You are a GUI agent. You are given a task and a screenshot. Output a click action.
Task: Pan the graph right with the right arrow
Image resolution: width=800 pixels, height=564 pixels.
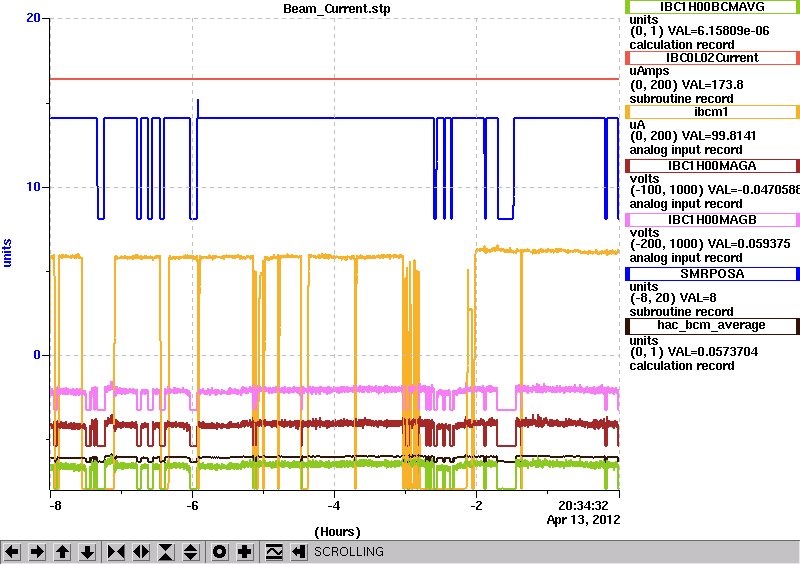tap(37, 552)
